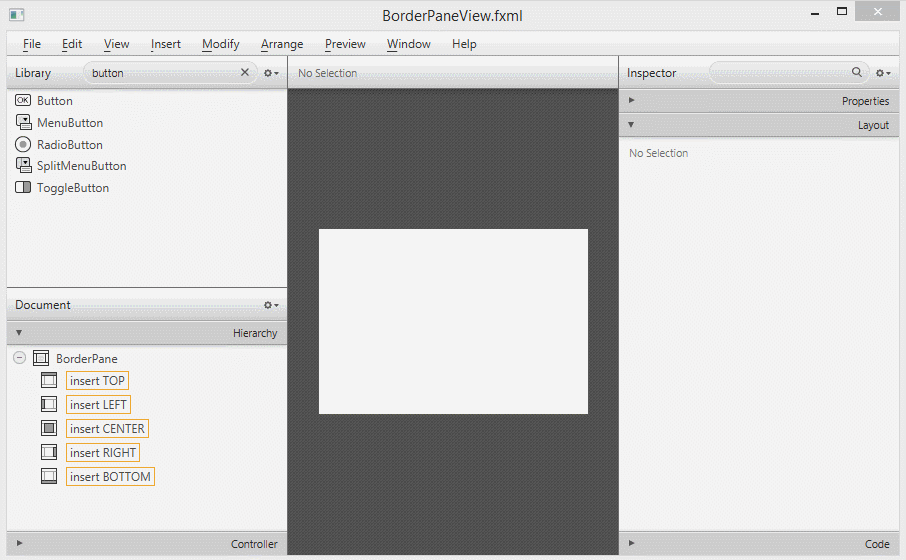906x560 pixels.
Task: Open the Window menu
Action: tap(409, 44)
